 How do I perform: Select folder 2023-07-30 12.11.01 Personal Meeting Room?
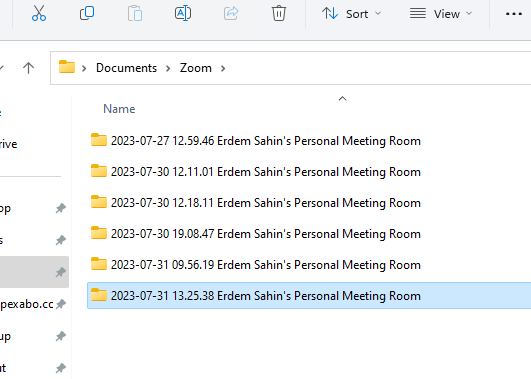pos(266,172)
